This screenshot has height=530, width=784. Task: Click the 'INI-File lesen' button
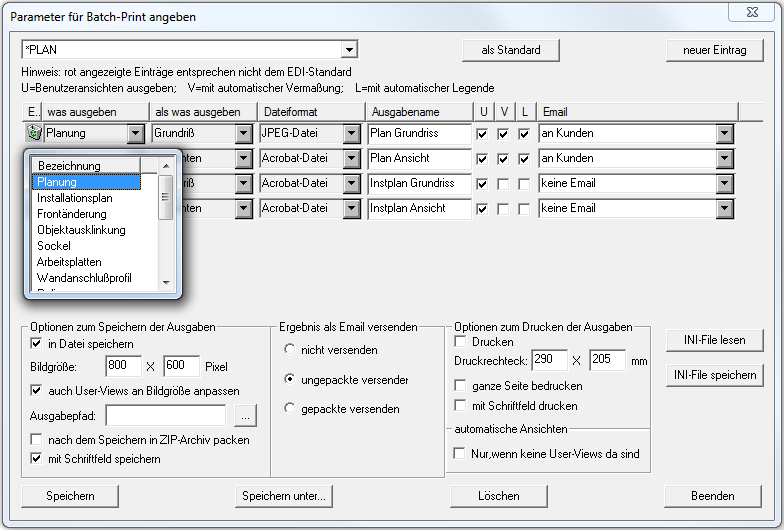click(x=714, y=340)
